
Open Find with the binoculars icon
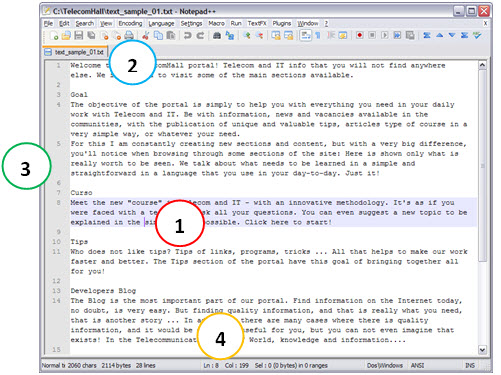(x=217, y=35)
